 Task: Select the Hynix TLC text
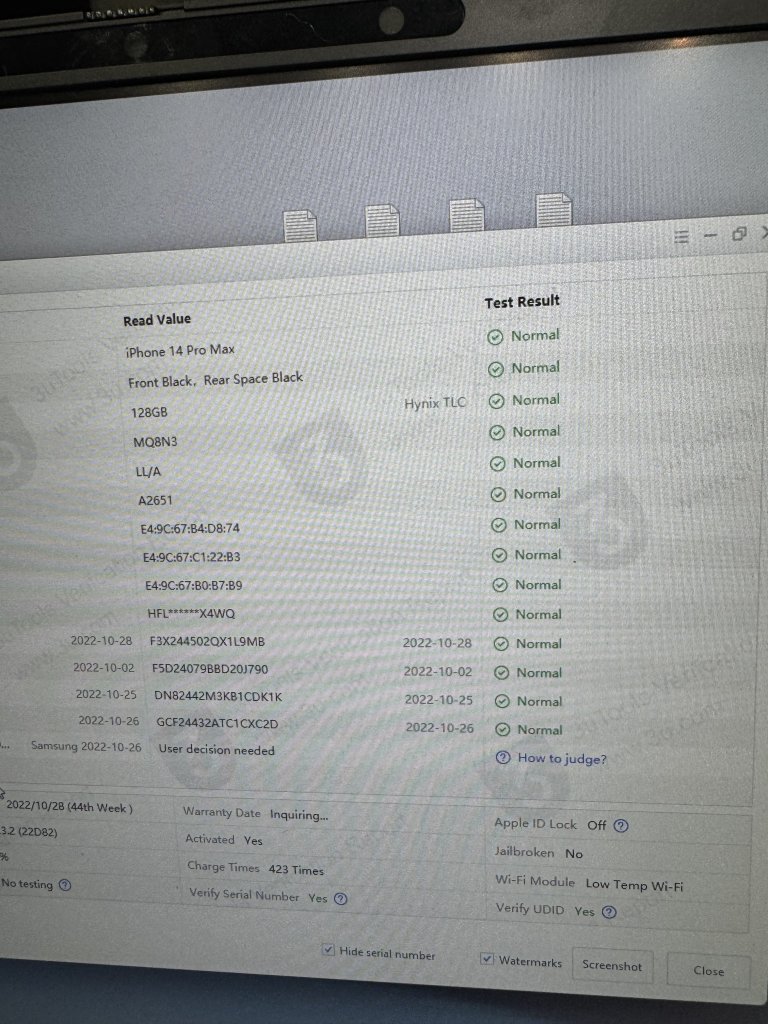[x=435, y=403]
